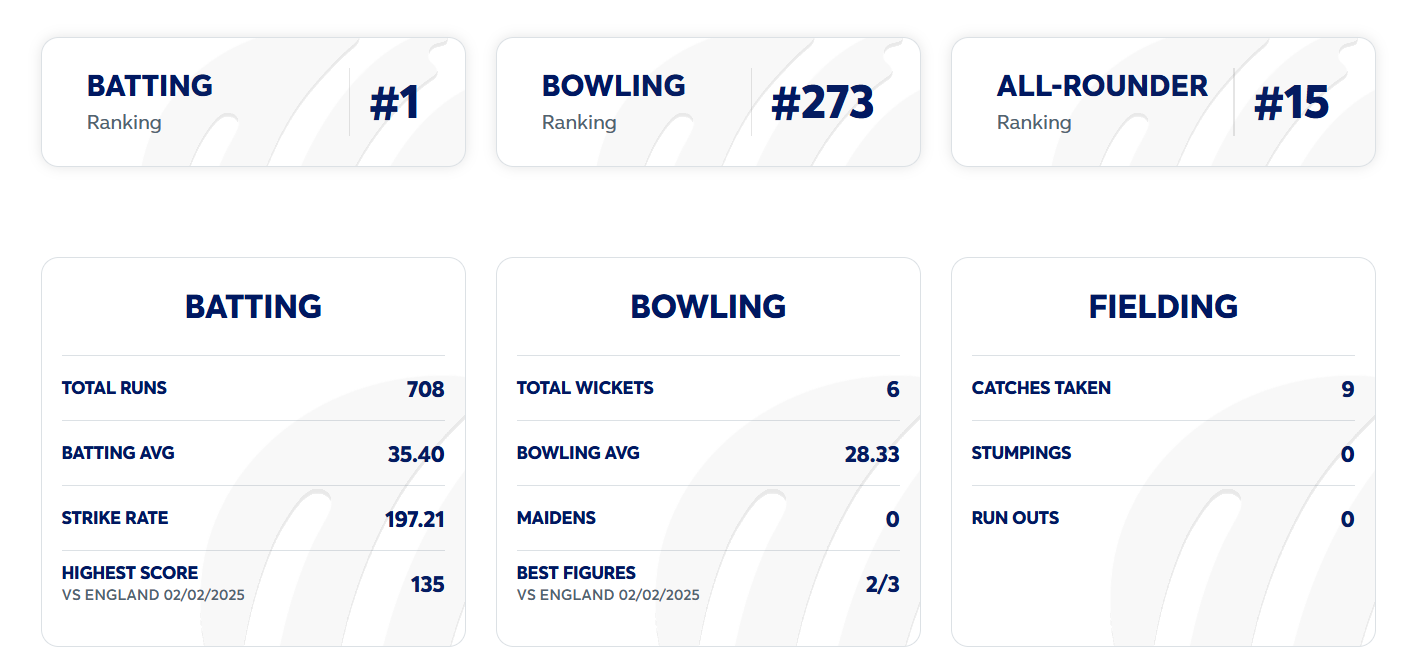Select the Stumpings row label

point(1021,453)
